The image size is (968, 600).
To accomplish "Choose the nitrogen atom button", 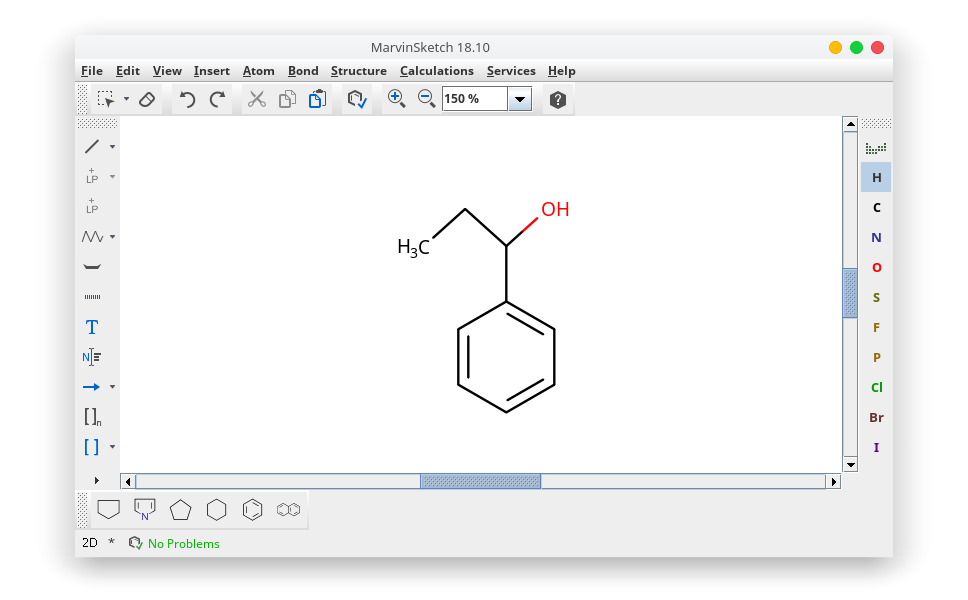I will tap(876, 237).
